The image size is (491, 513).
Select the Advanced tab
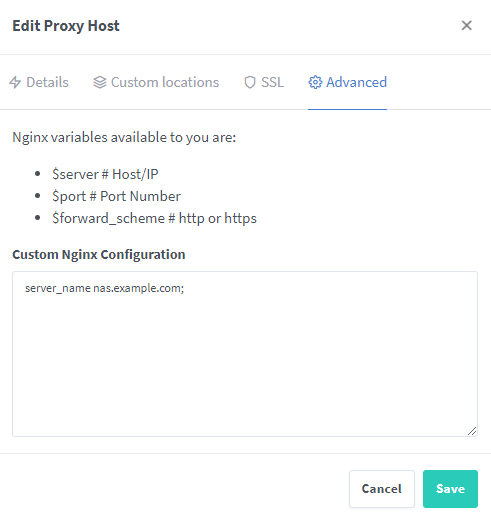(347, 82)
